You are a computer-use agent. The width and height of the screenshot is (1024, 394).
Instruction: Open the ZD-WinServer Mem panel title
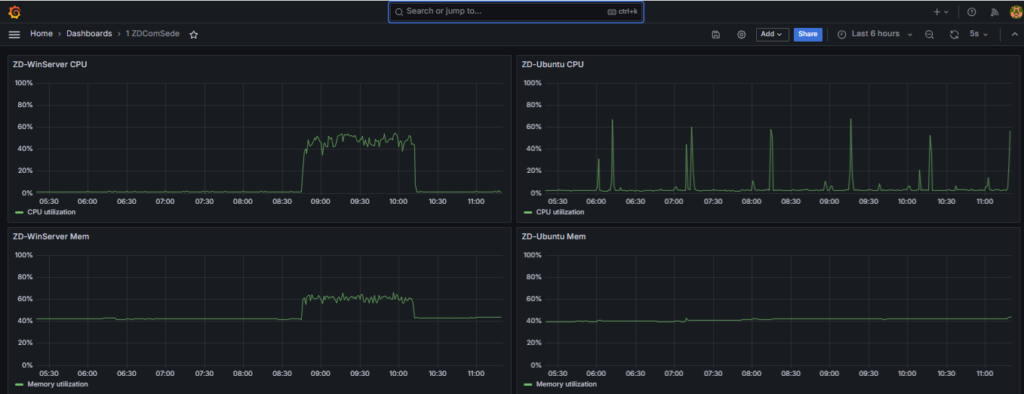click(51, 237)
